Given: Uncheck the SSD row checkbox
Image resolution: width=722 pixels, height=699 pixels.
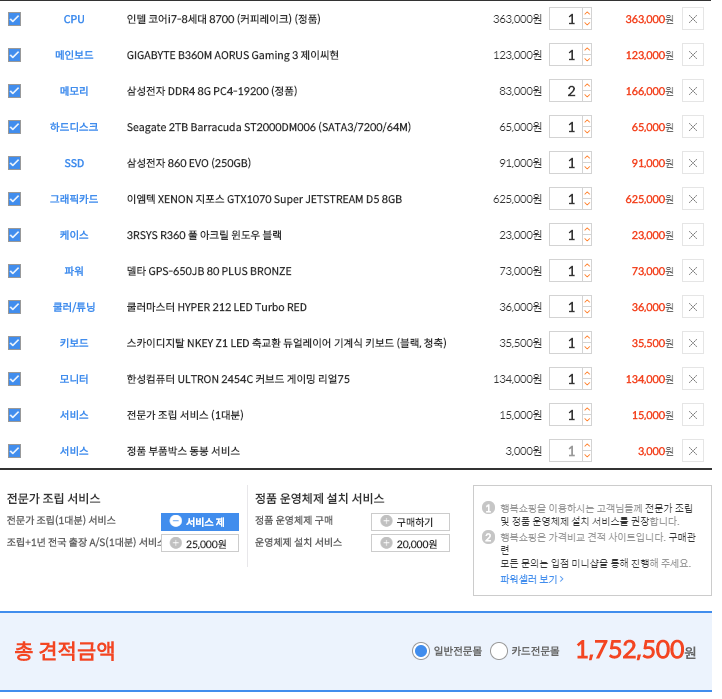Looking at the screenshot, I should tap(14, 163).
